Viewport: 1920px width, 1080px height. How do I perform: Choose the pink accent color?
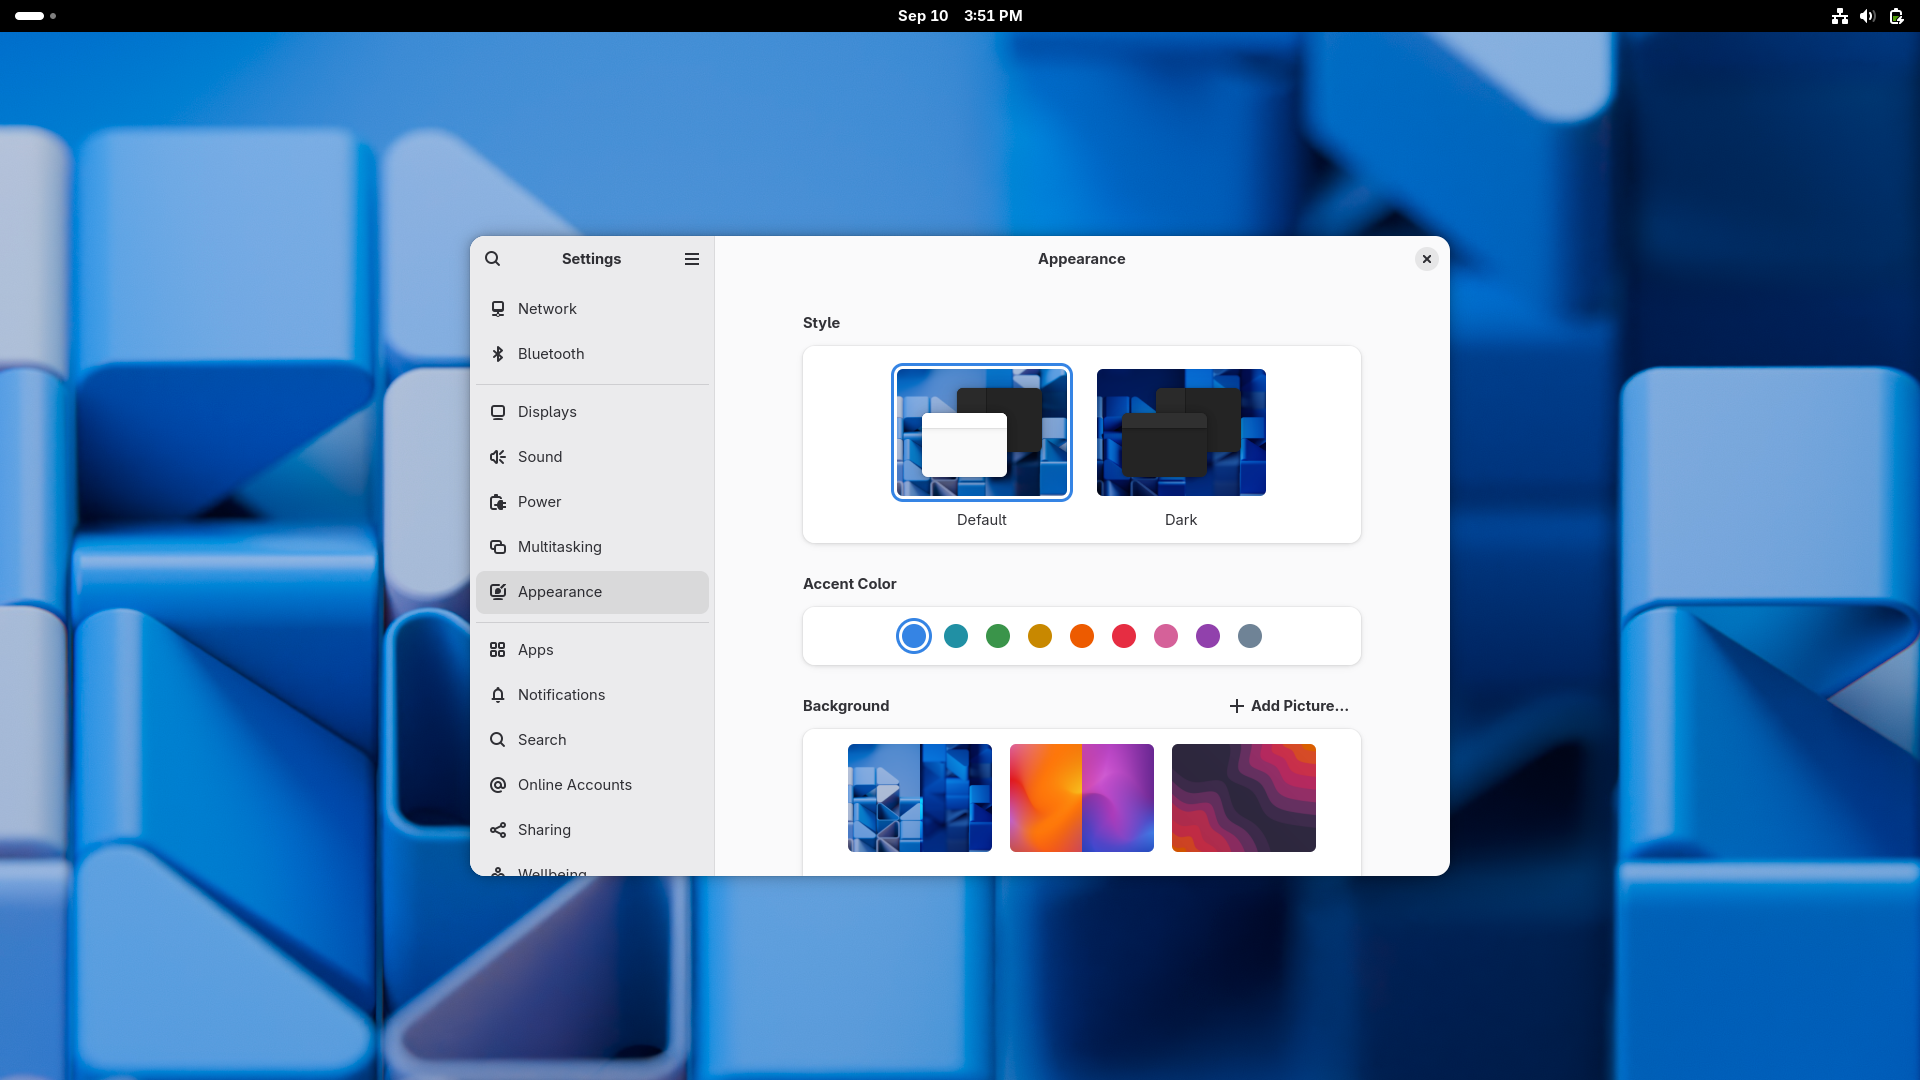[1166, 636]
